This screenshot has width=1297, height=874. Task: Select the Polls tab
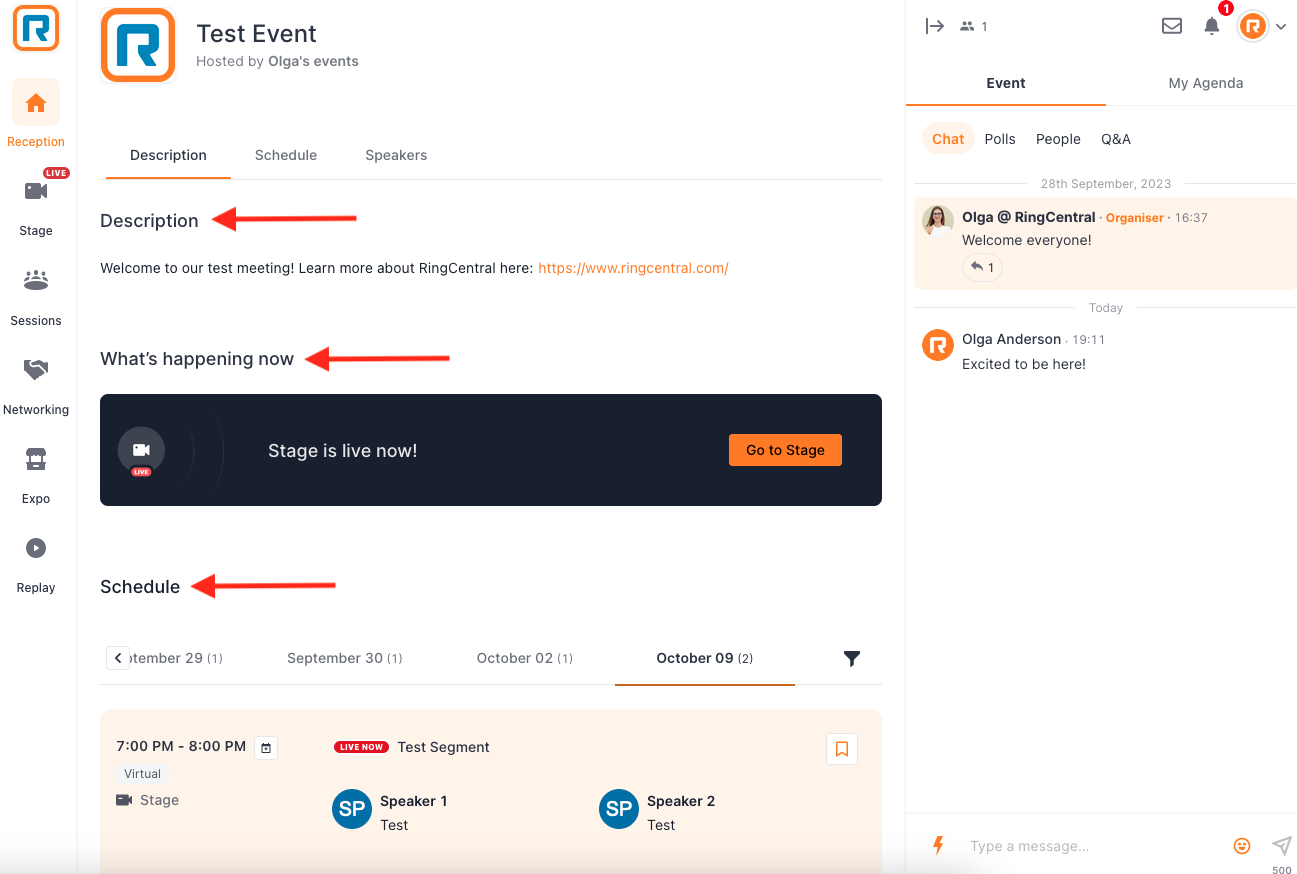(1000, 139)
